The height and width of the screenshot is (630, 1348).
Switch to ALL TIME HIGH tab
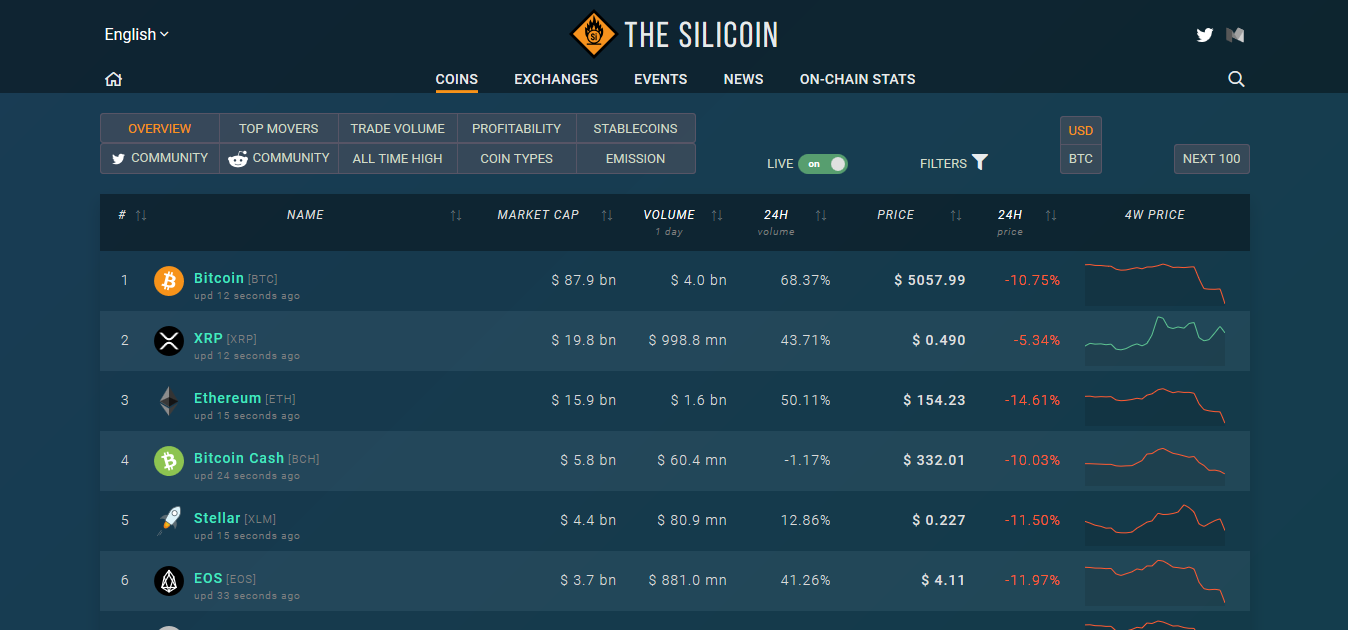(398, 158)
